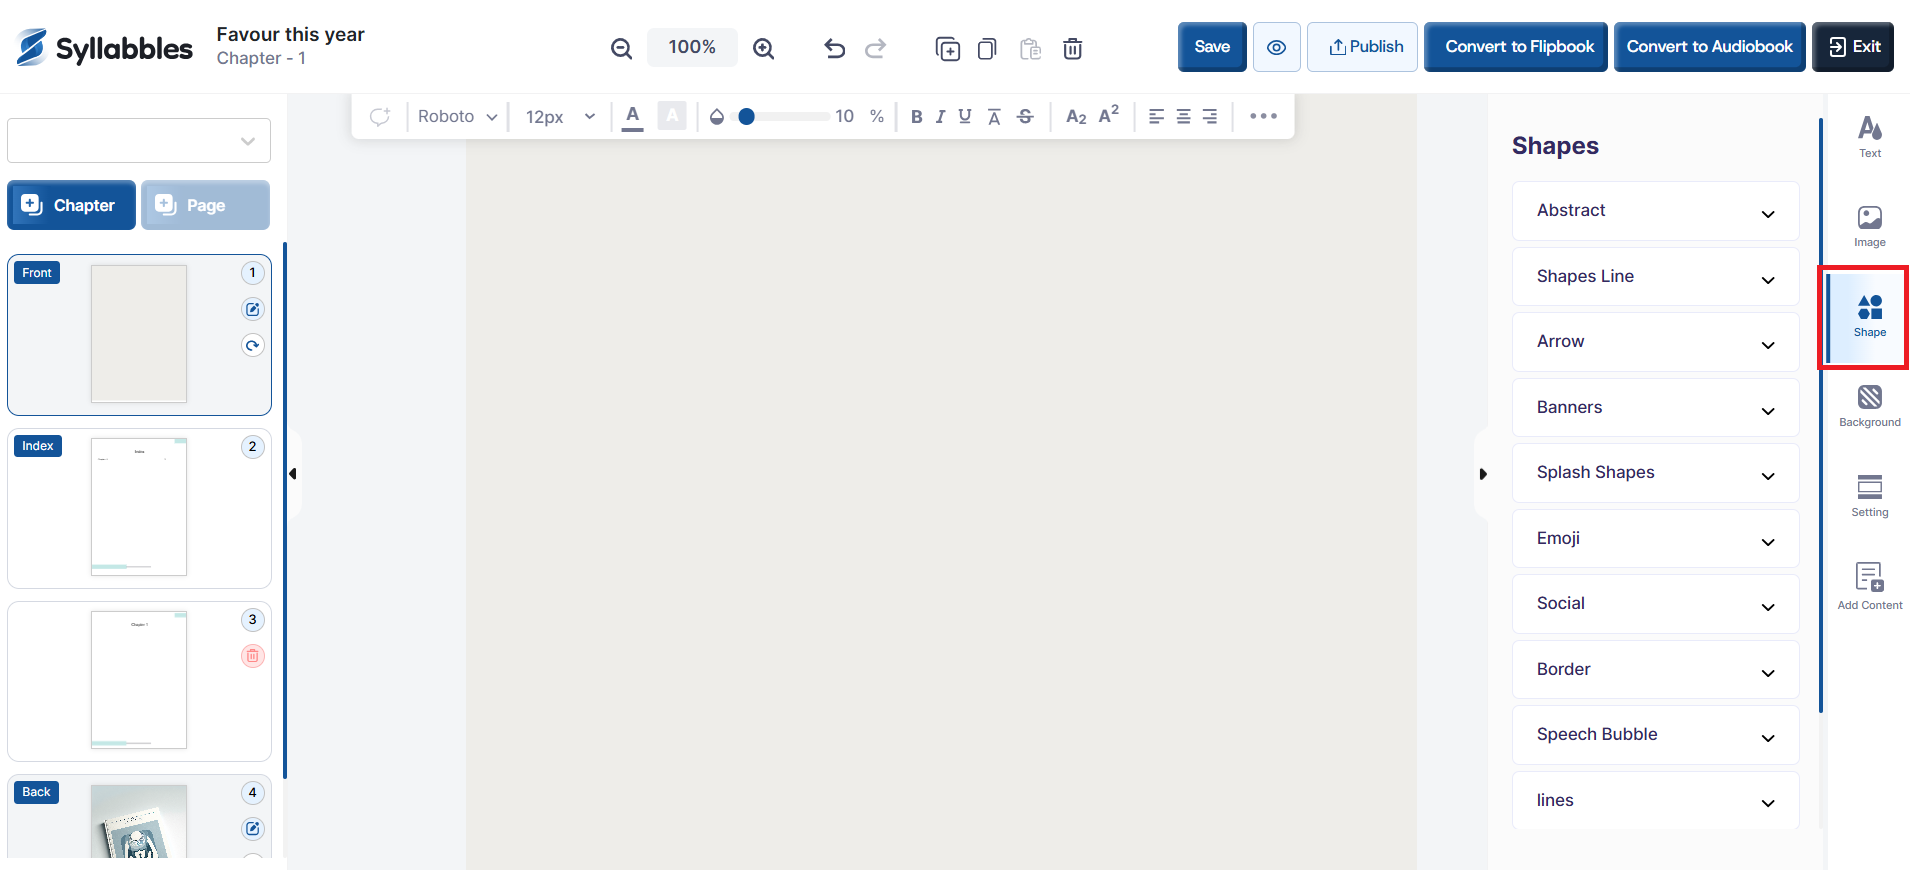Screen dimensions: 1910x870
Task: Open the Roboto font family dropdown
Action: pyautogui.click(x=457, y=117)
